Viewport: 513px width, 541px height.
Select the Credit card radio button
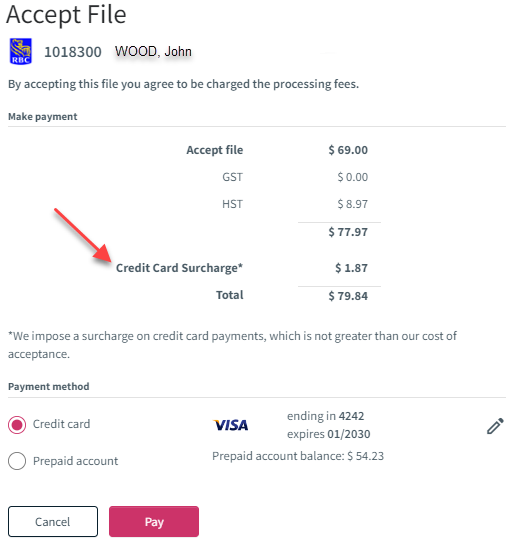click(x=17, y=424)
